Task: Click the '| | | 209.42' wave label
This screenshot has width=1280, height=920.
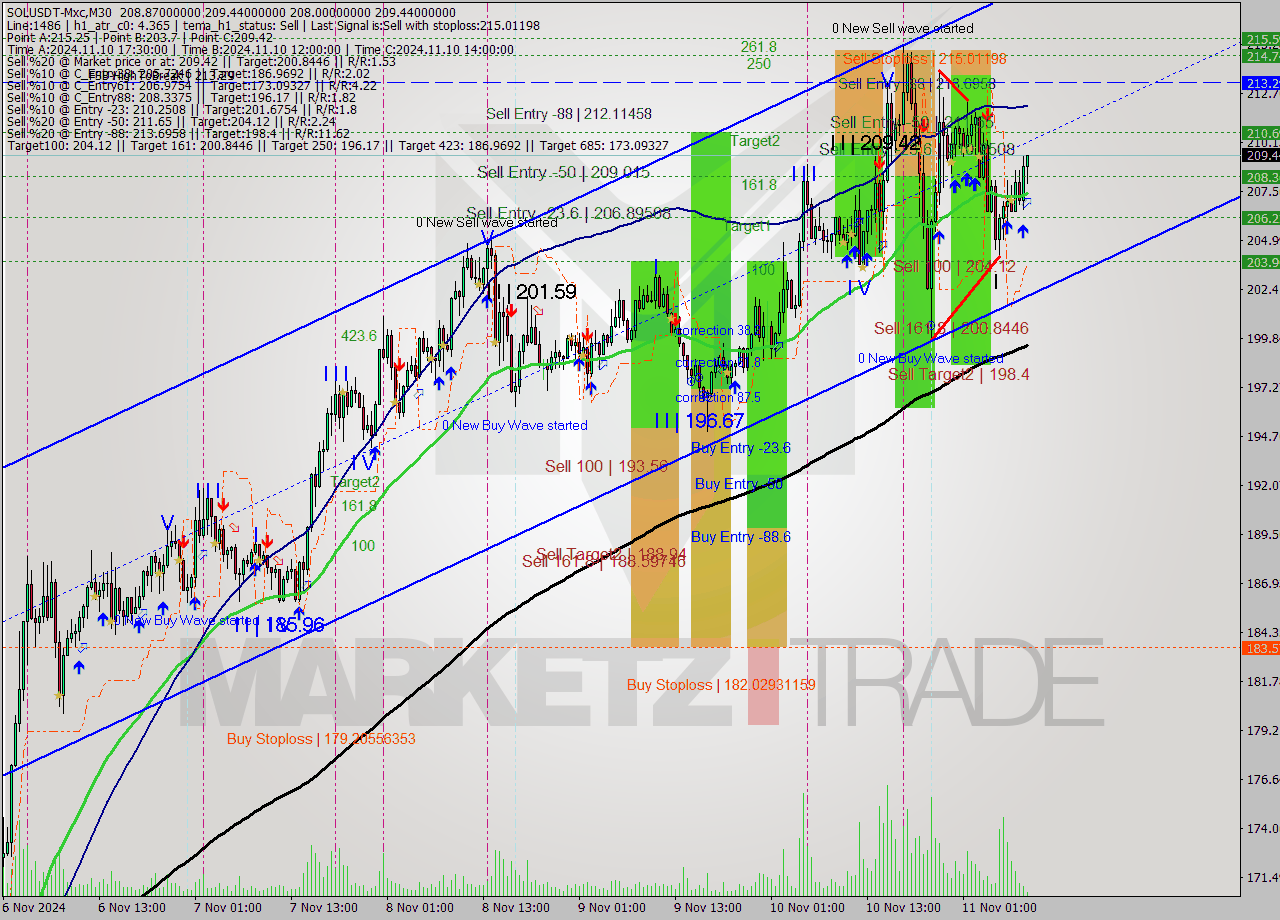Action: tap(876, 144)
